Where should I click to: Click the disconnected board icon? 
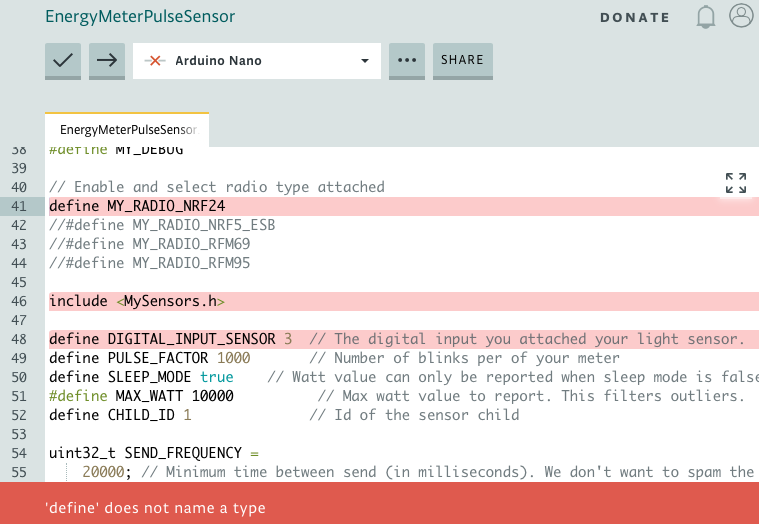(x=154, y=61)
